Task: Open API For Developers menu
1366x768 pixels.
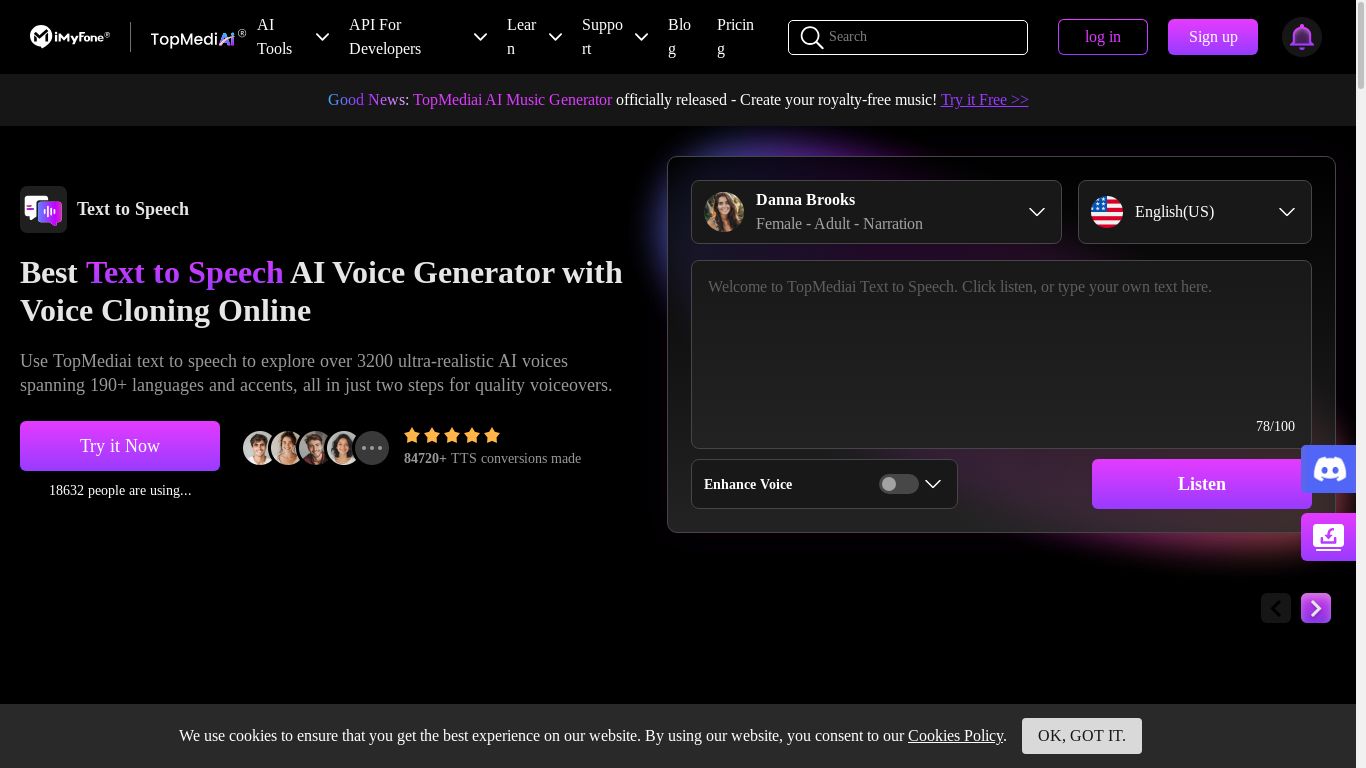Action: (385, 37)
